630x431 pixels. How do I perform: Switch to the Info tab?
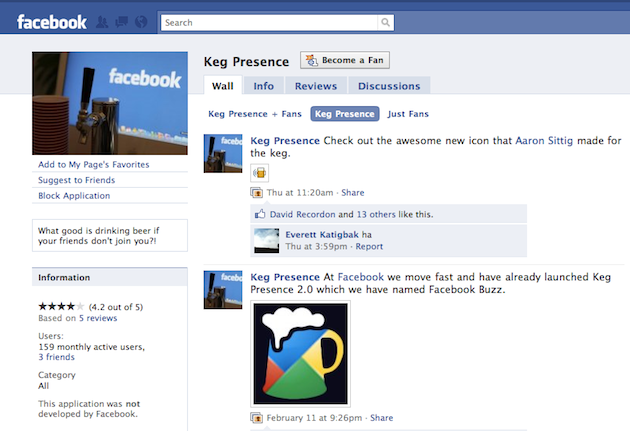click(264, 86)
